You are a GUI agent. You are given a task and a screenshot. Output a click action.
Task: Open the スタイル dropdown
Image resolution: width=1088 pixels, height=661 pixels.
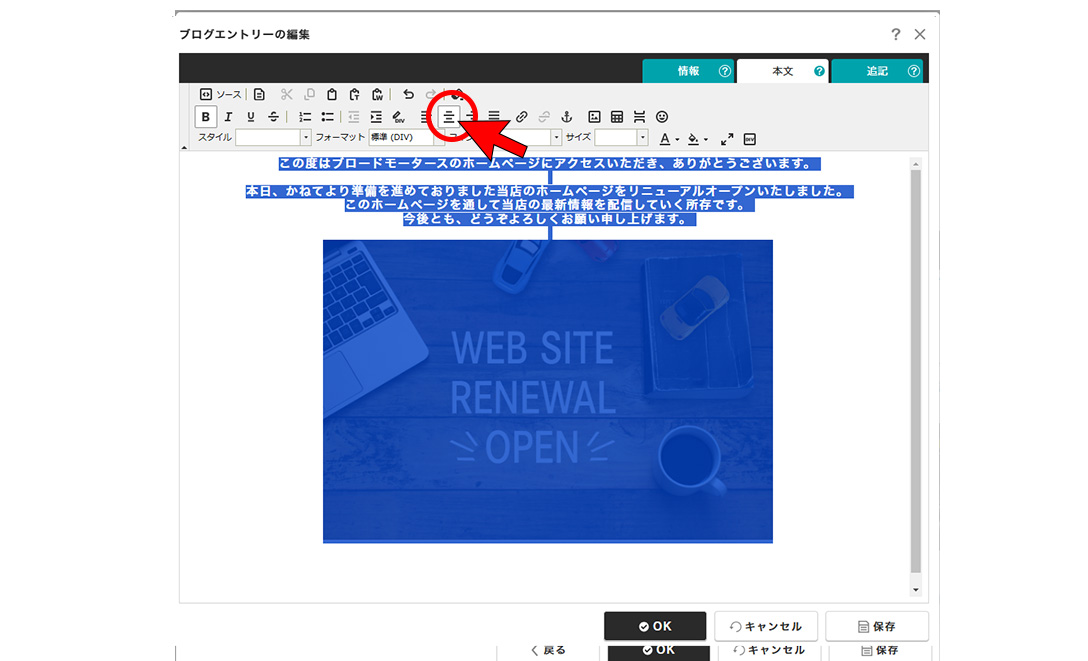click(x=273, y=138)
